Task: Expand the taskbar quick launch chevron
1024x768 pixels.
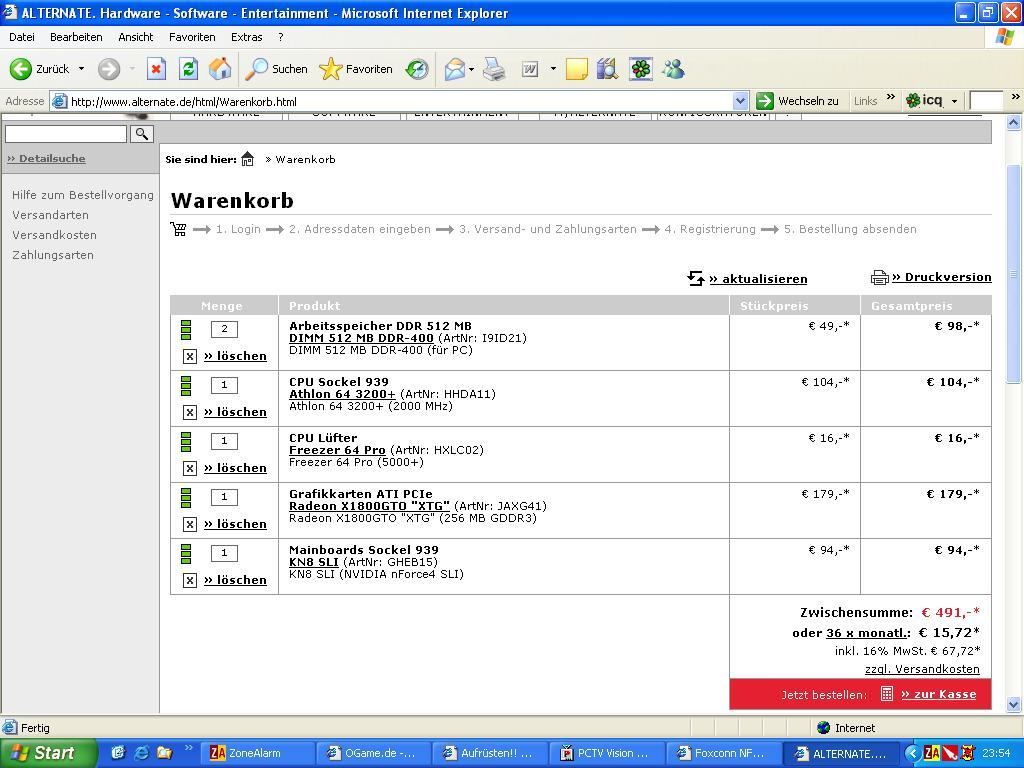Action: 189,748
